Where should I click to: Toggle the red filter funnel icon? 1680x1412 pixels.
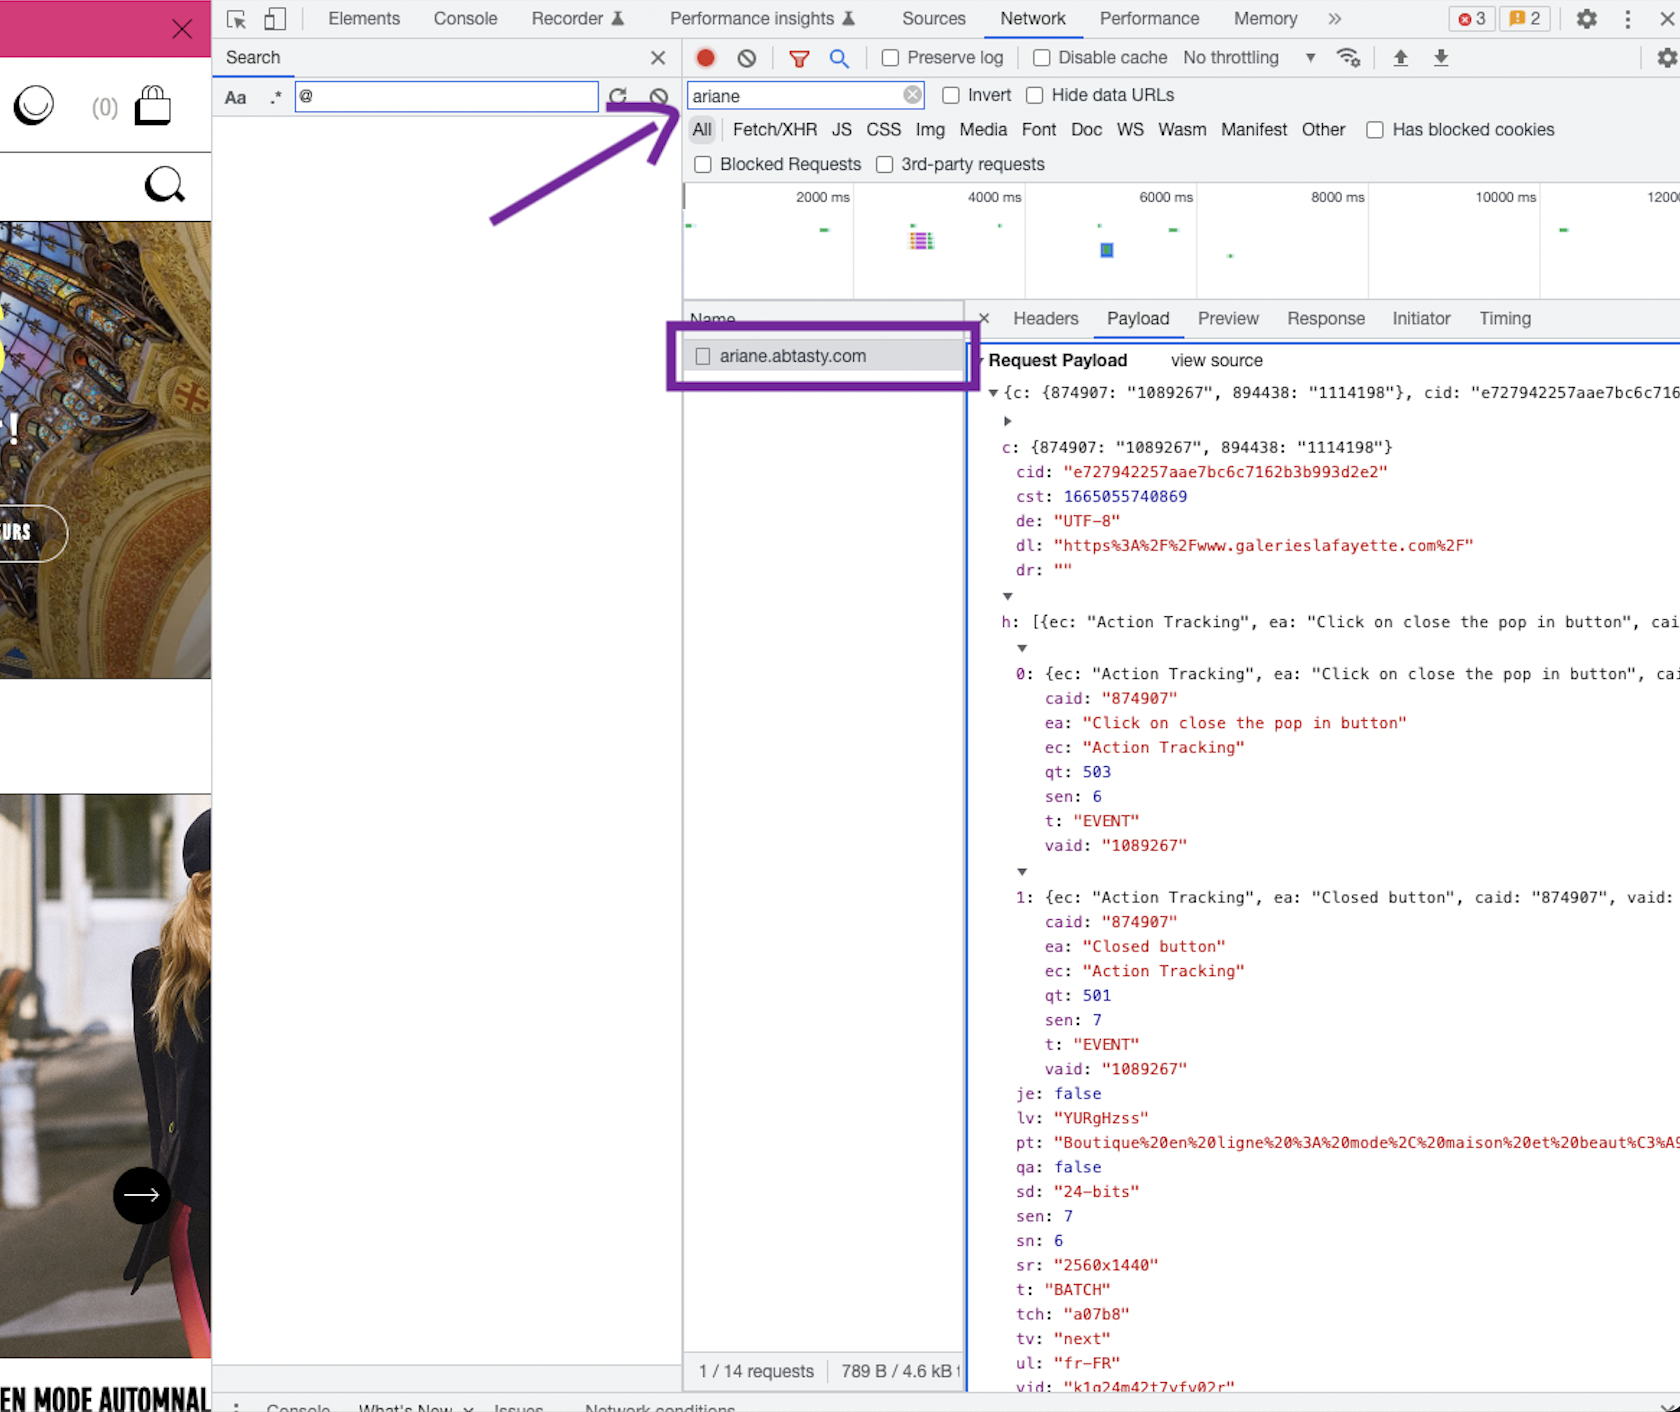[799, 58]
